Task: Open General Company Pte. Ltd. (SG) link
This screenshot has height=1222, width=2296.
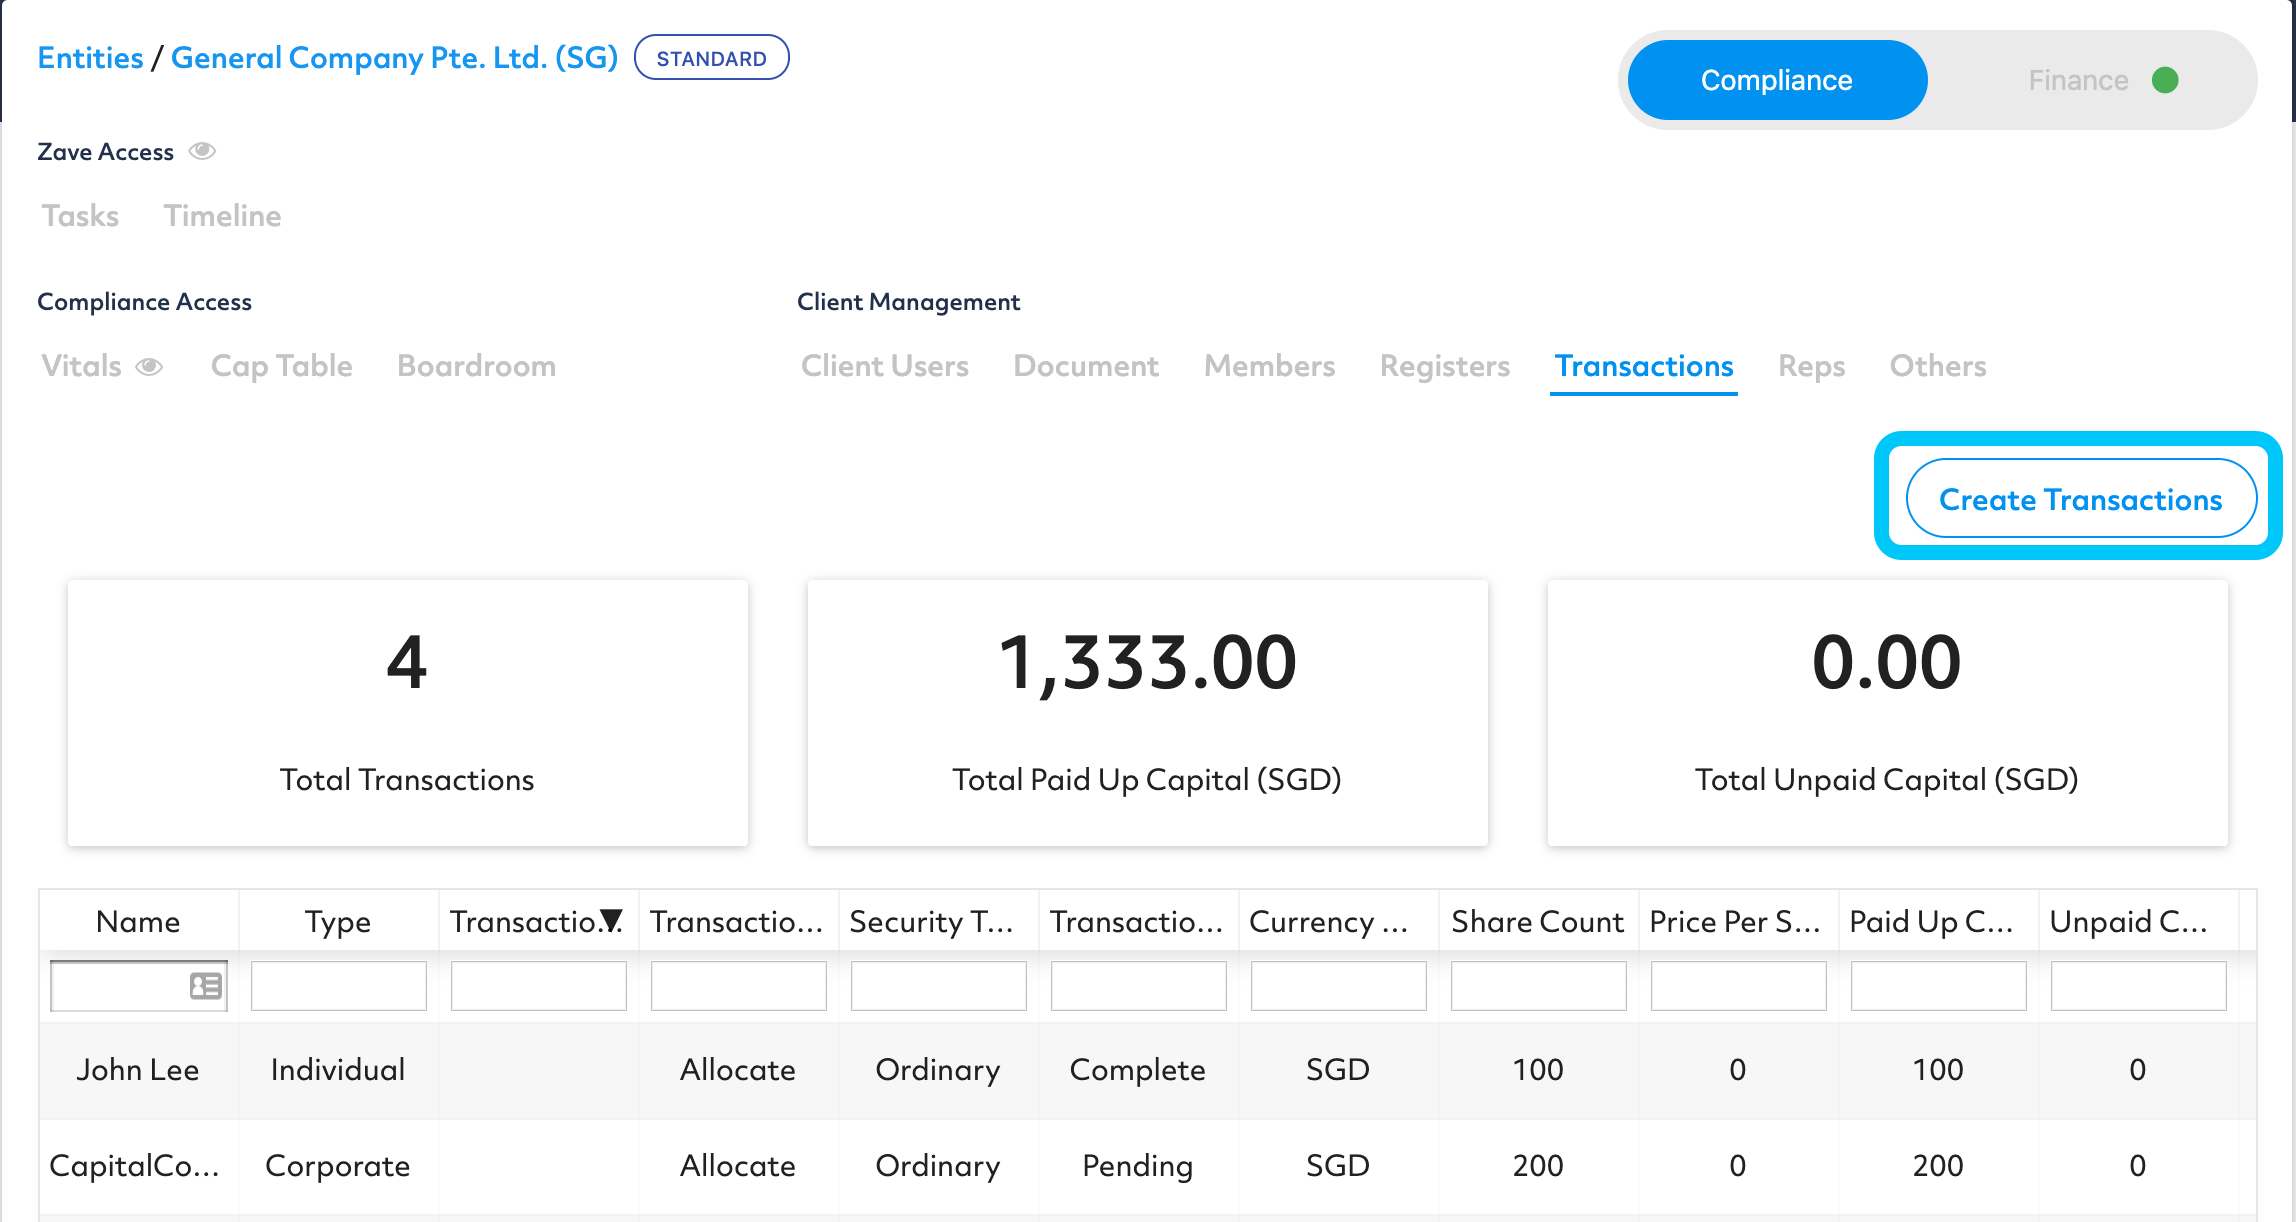Action: point(395,58)
